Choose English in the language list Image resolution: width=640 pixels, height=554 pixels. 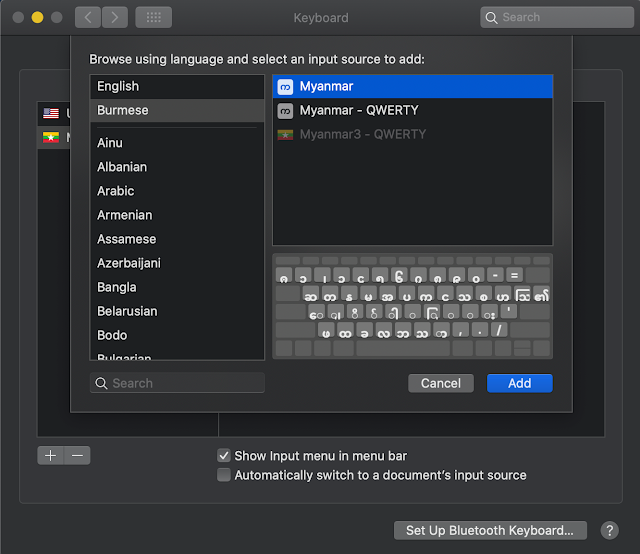(118, 87)
